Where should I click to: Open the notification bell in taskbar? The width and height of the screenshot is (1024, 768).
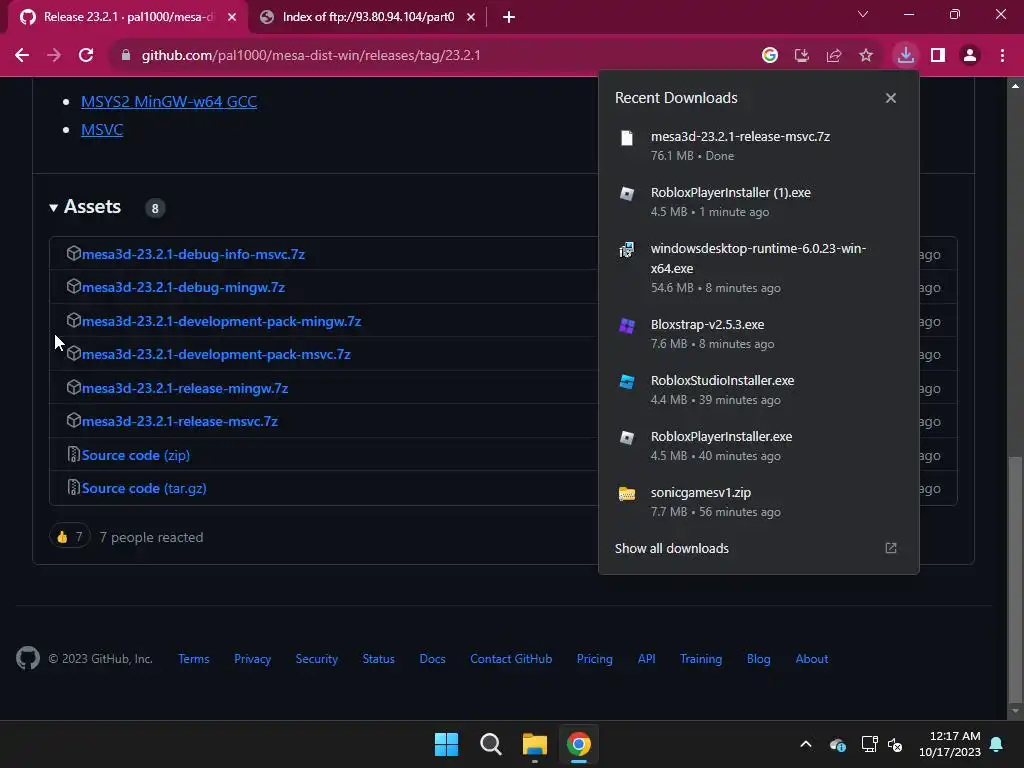(996, 744)
